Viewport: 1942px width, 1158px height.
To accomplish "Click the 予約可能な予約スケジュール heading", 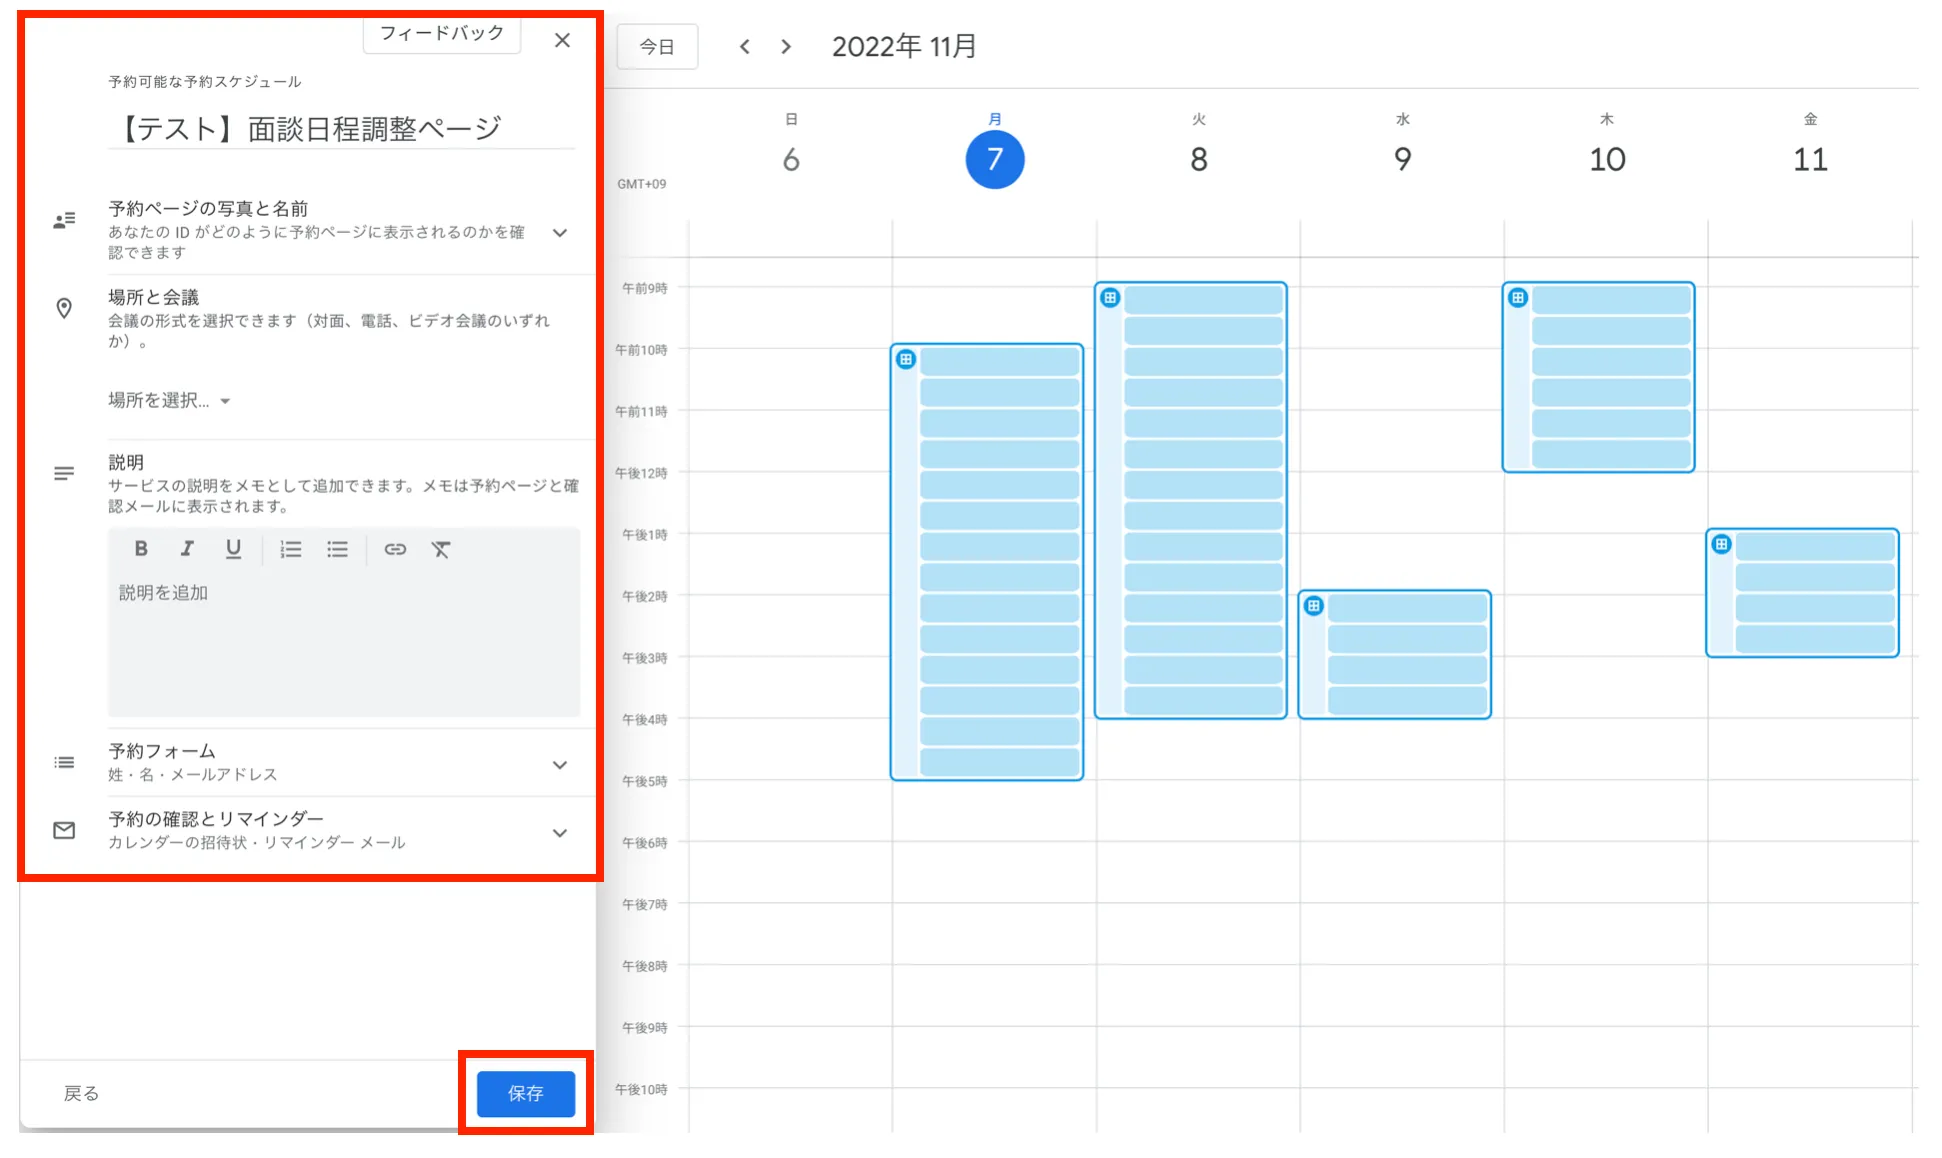I will (205, 82).
